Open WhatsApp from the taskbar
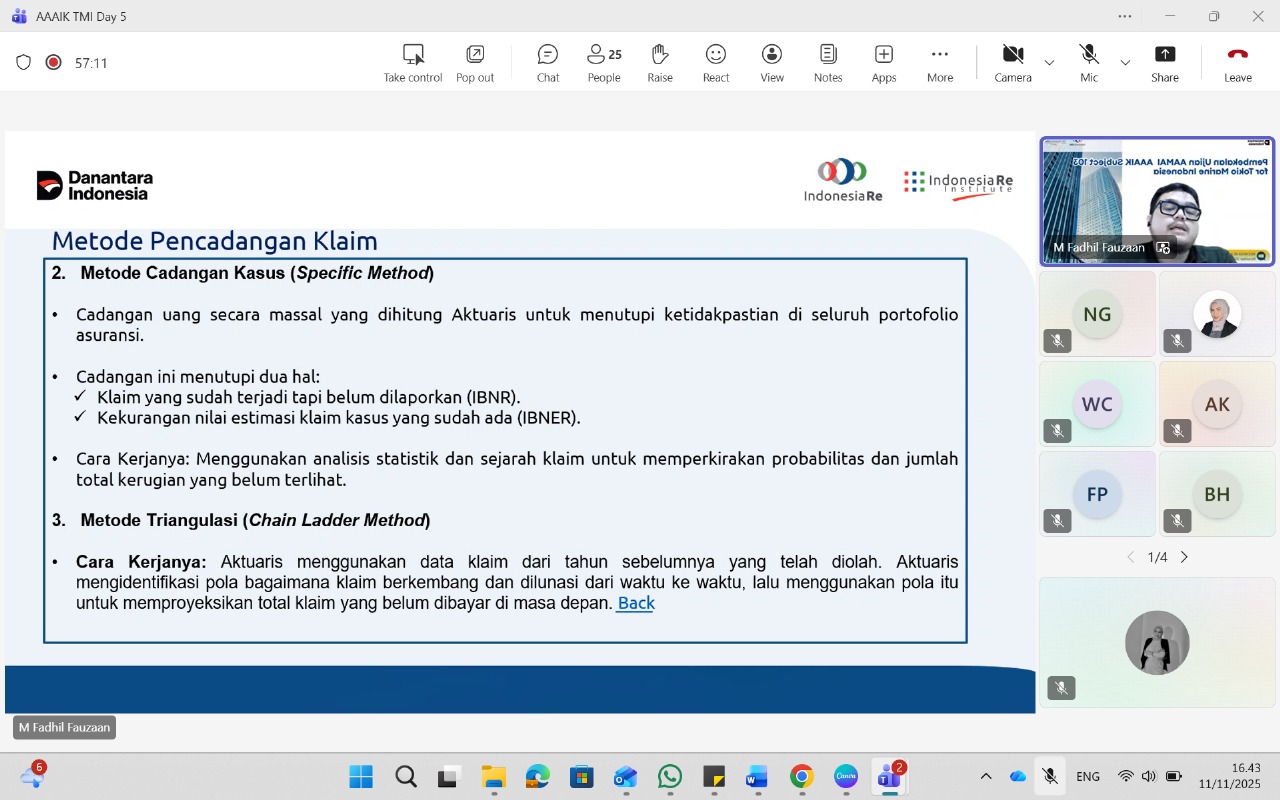 point(669,776)
